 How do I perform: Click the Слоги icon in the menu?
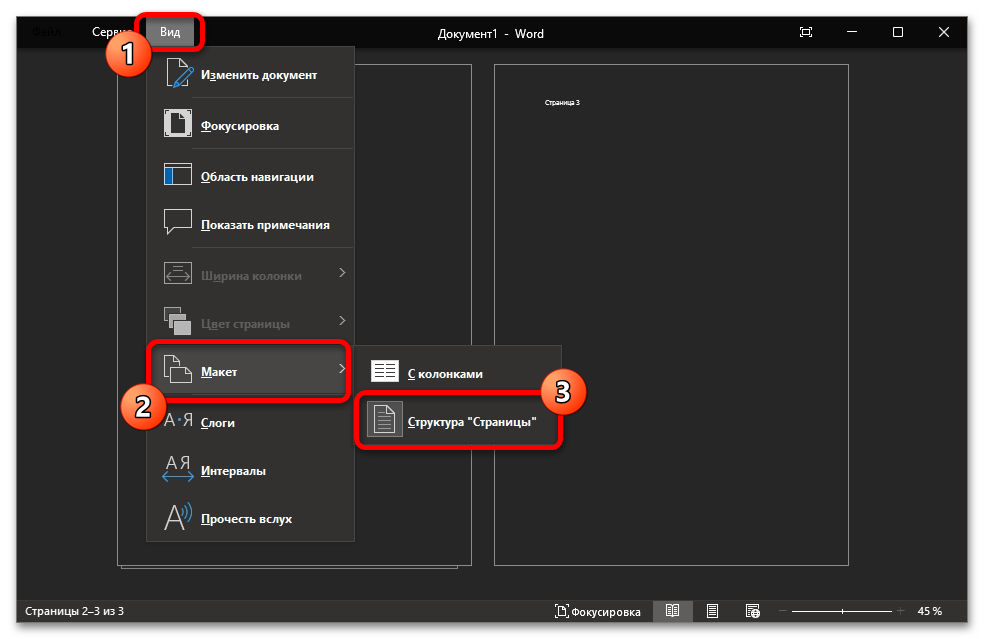[x=177, y=422]
